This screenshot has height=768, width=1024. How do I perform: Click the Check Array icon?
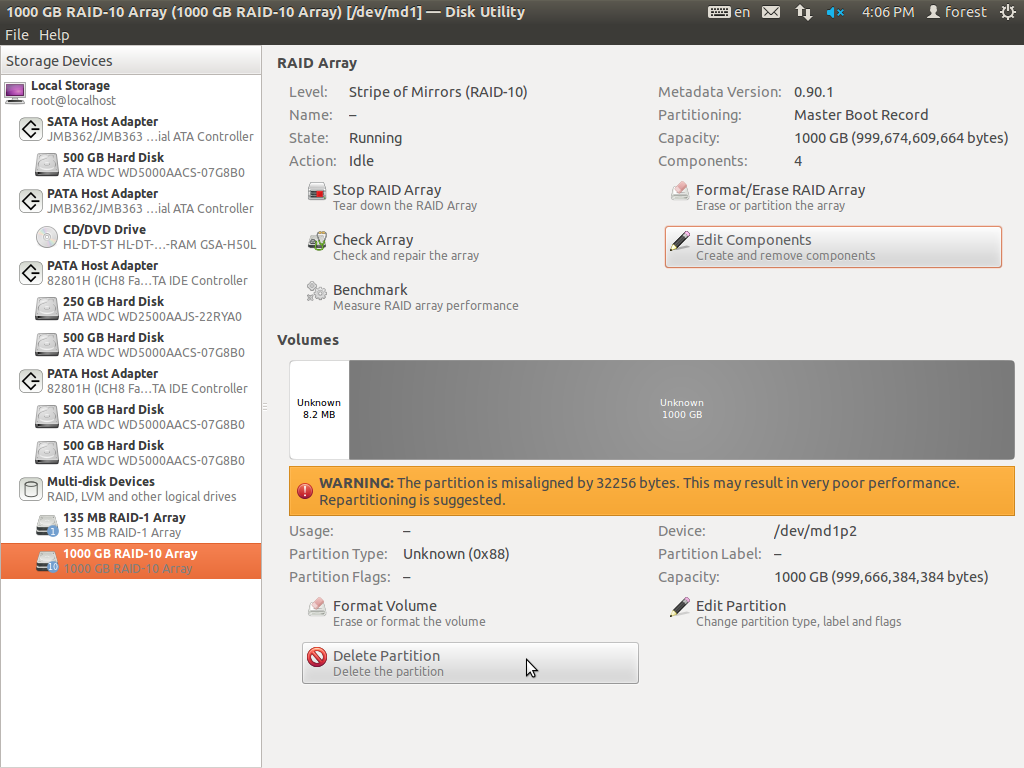(317, 241)
